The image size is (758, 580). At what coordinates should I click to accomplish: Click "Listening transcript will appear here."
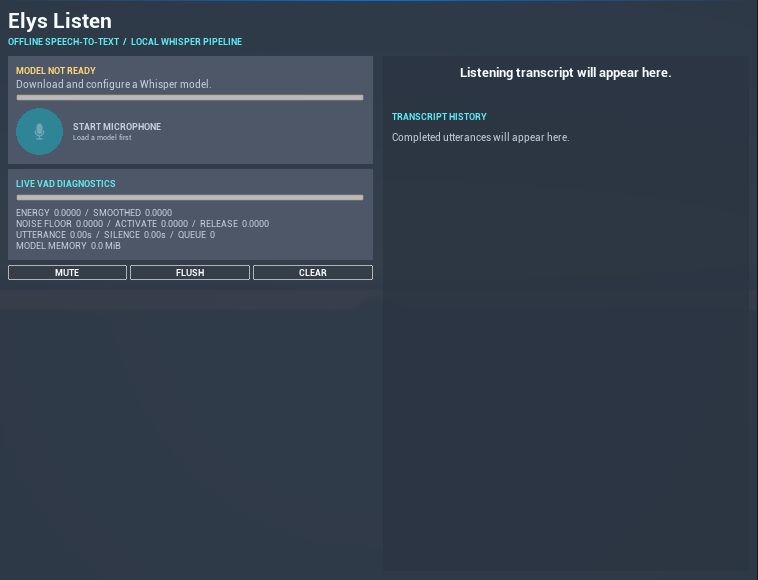pyautogui.click(x=566, y=72)
